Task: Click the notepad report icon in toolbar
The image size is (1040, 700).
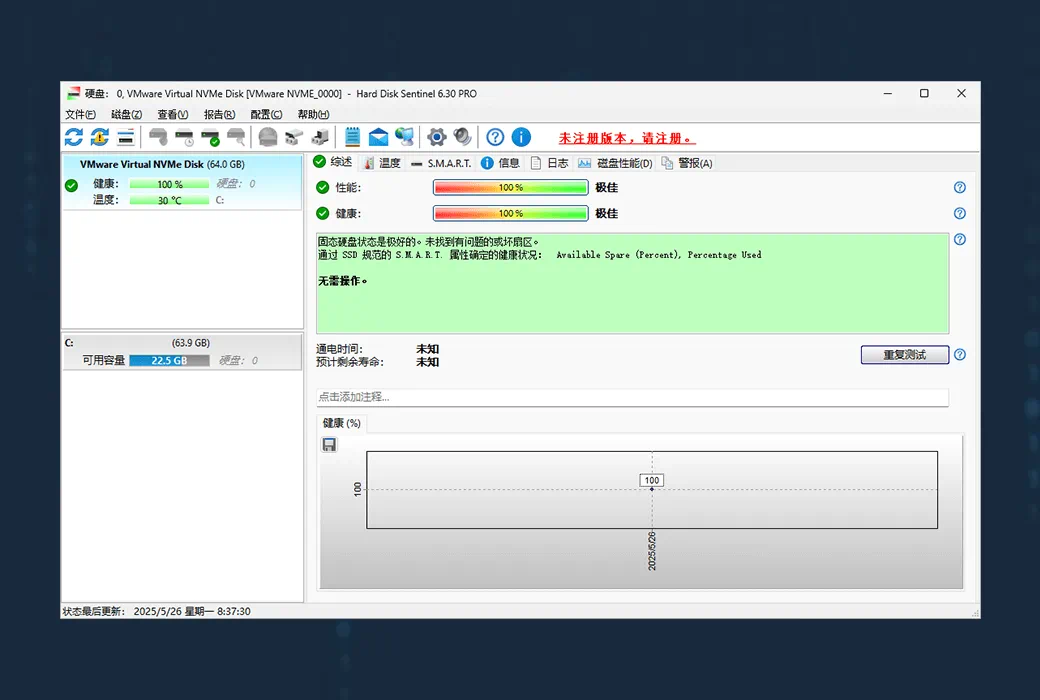Action: click(352, 137)
